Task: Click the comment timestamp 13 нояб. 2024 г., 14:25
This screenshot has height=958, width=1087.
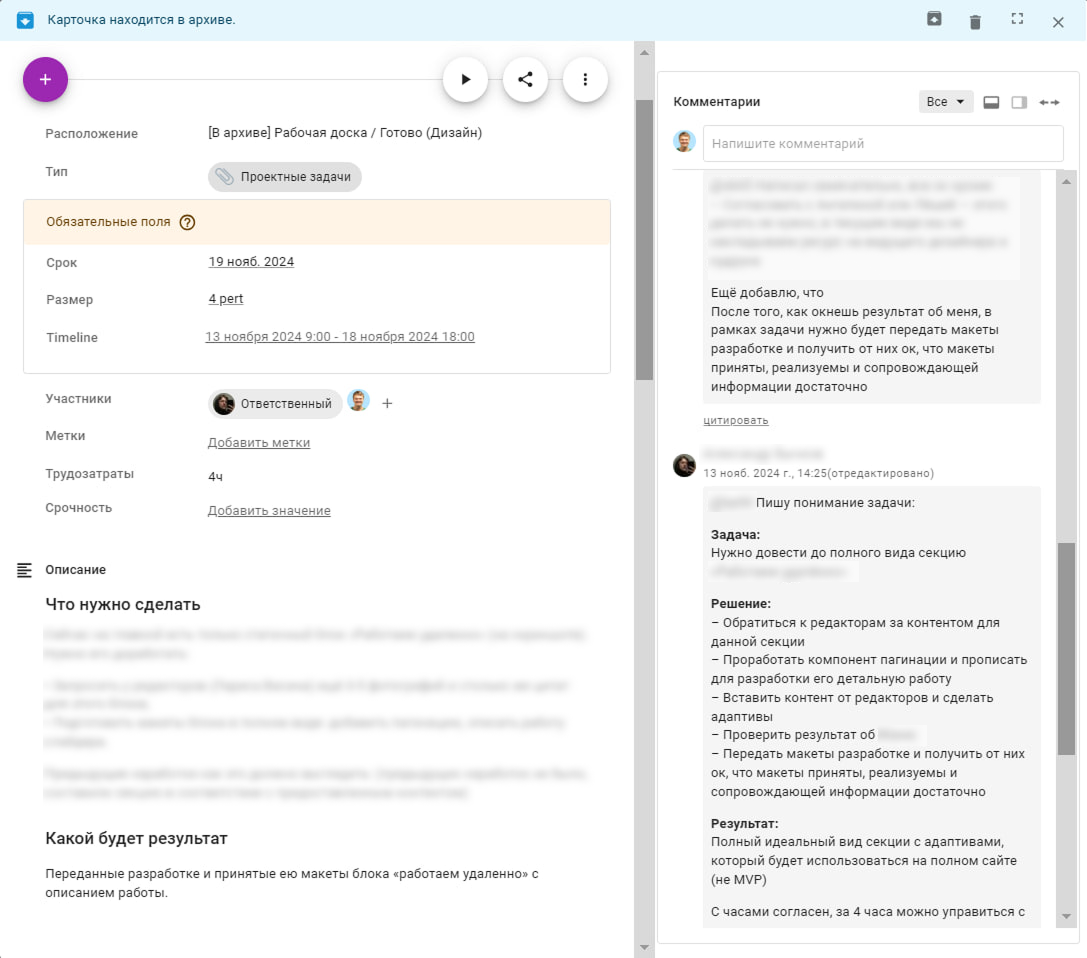Action: (765, 473)
